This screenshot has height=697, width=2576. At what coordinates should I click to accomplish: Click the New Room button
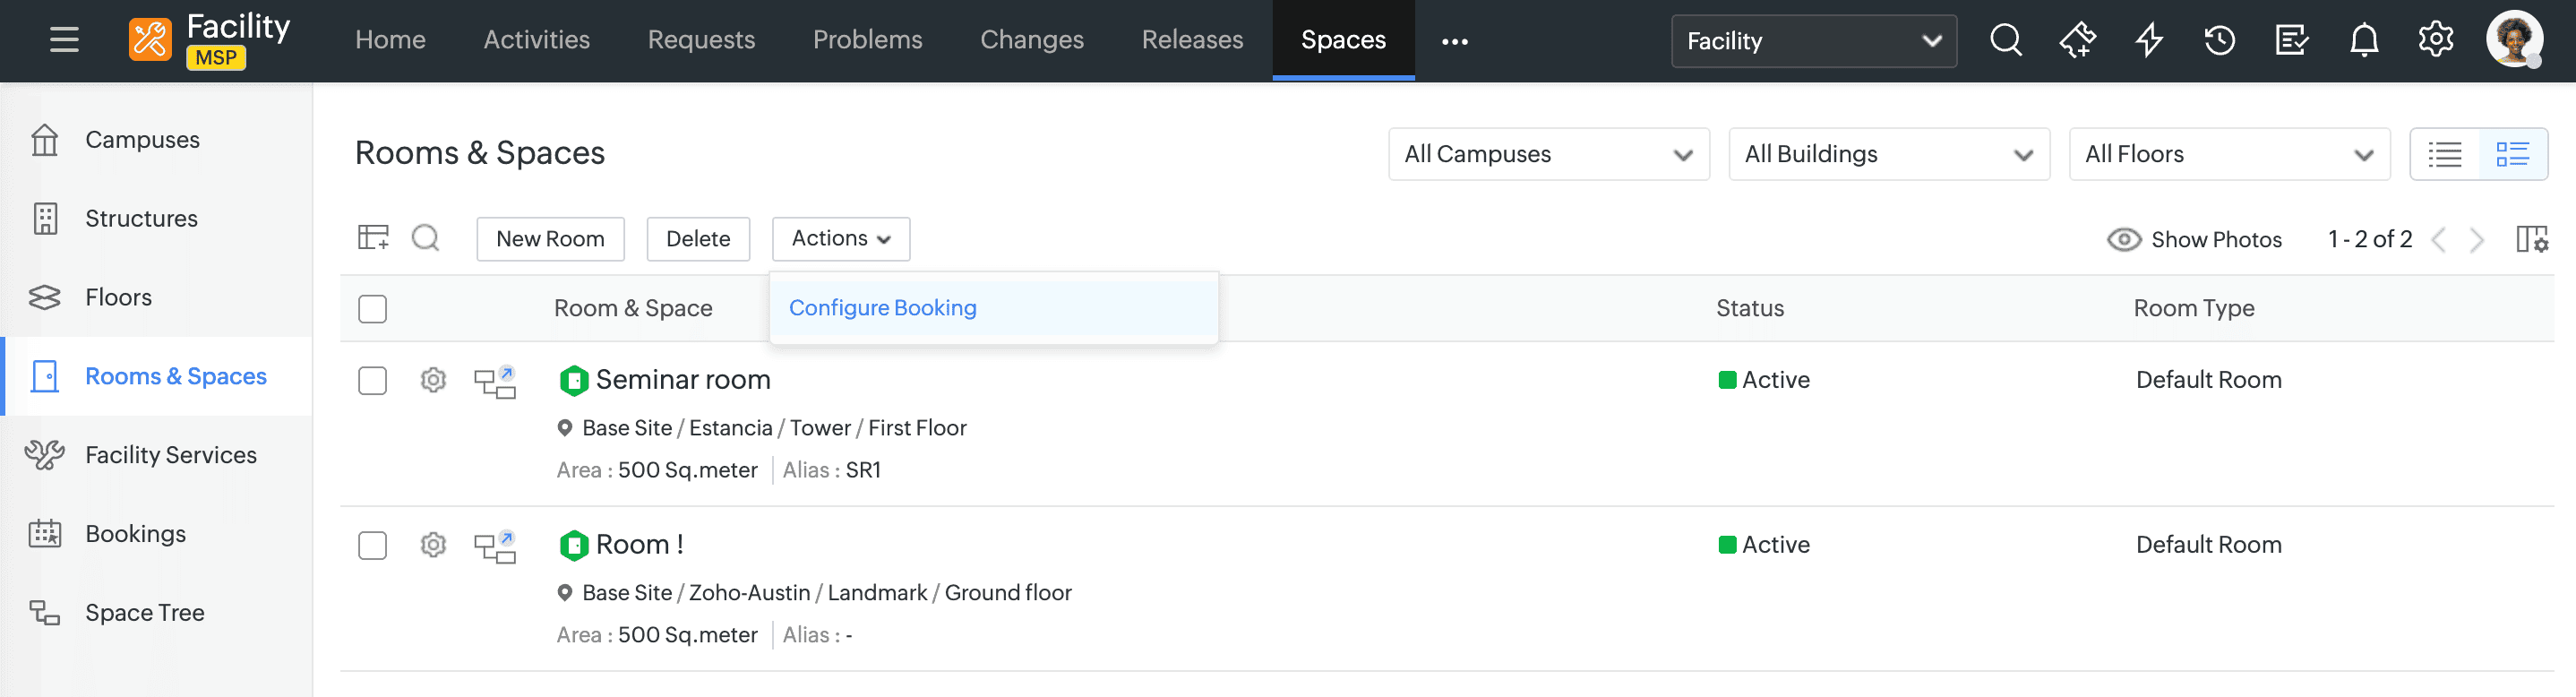tap(550, 239)
